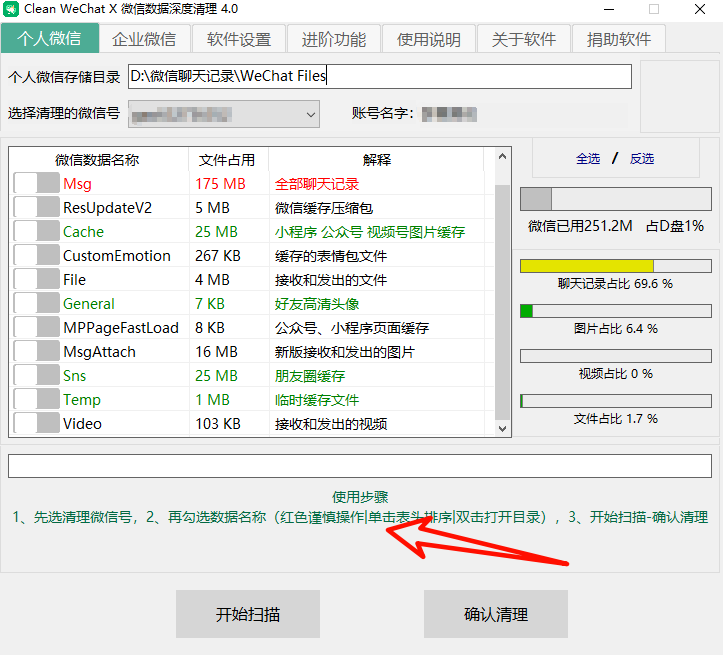Go to the 进阶功能 tab
This screenshot has height=655, width=723.
click(334, 39)
